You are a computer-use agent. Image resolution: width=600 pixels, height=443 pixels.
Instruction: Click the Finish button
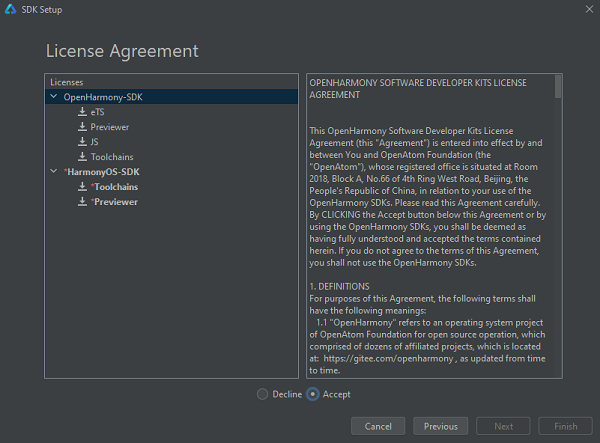(x=565, y=426)
